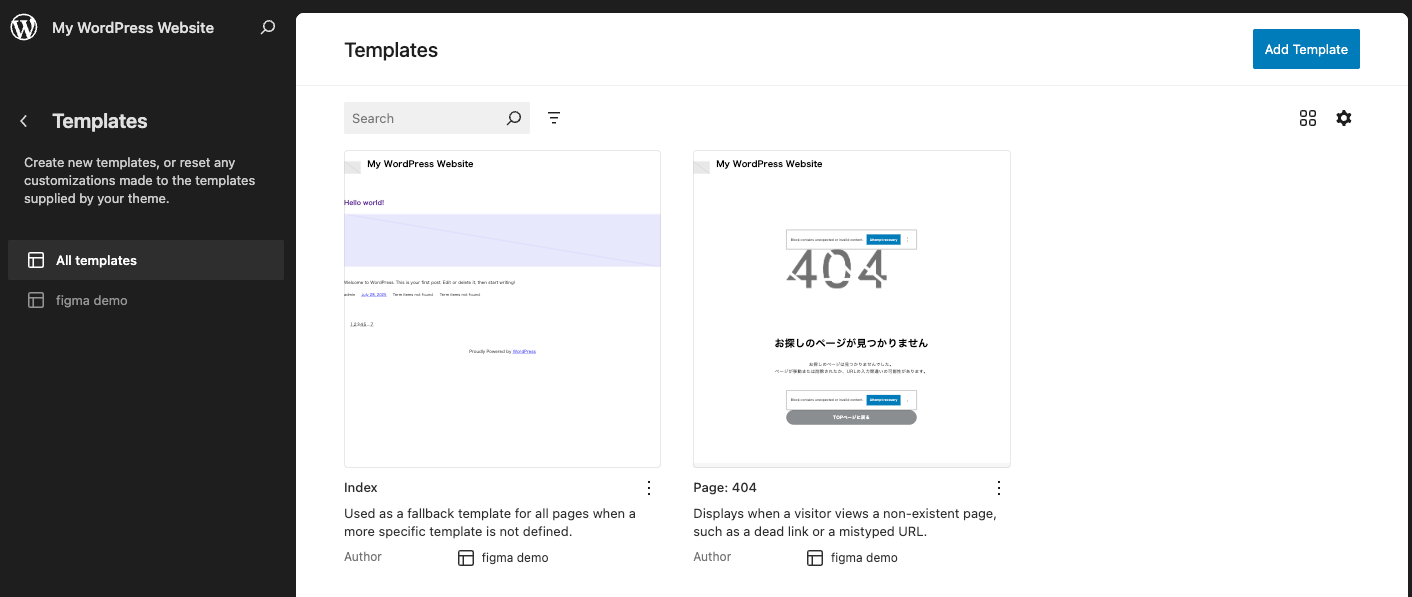
Task: Click the Index template title
Action: tap(361, 488)
